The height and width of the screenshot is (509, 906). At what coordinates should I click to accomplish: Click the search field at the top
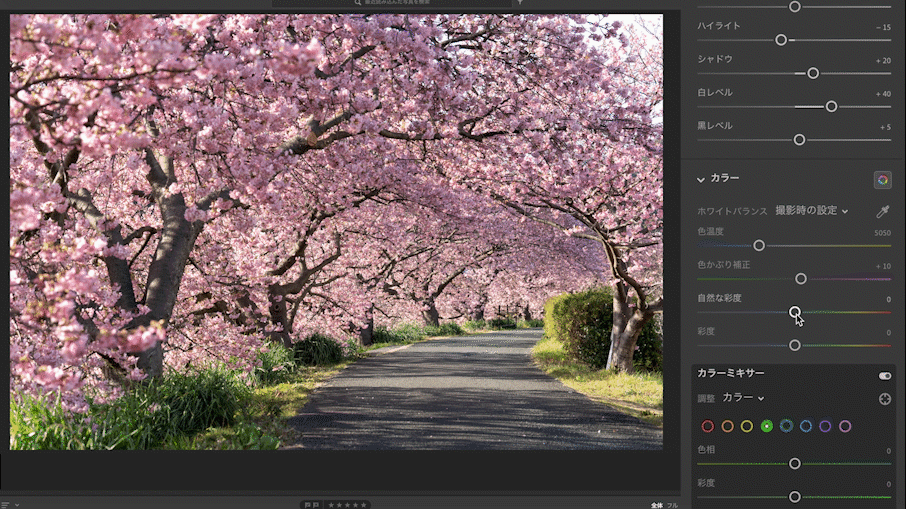(x=392, y=3)
